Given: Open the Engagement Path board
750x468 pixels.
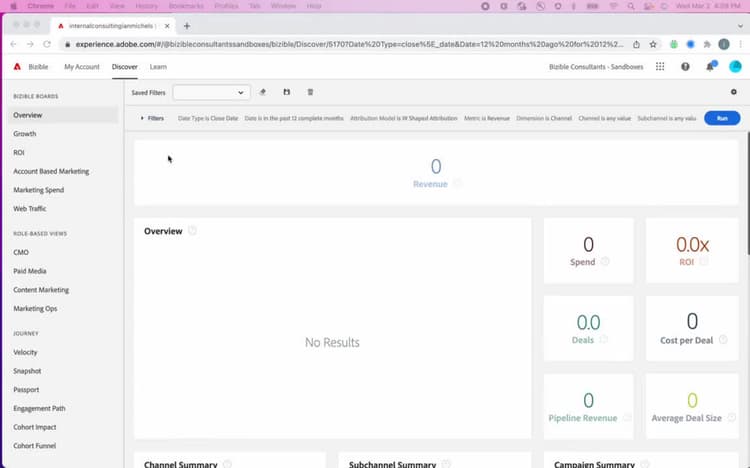Looking at the screenshot, I should coord(40,408).
